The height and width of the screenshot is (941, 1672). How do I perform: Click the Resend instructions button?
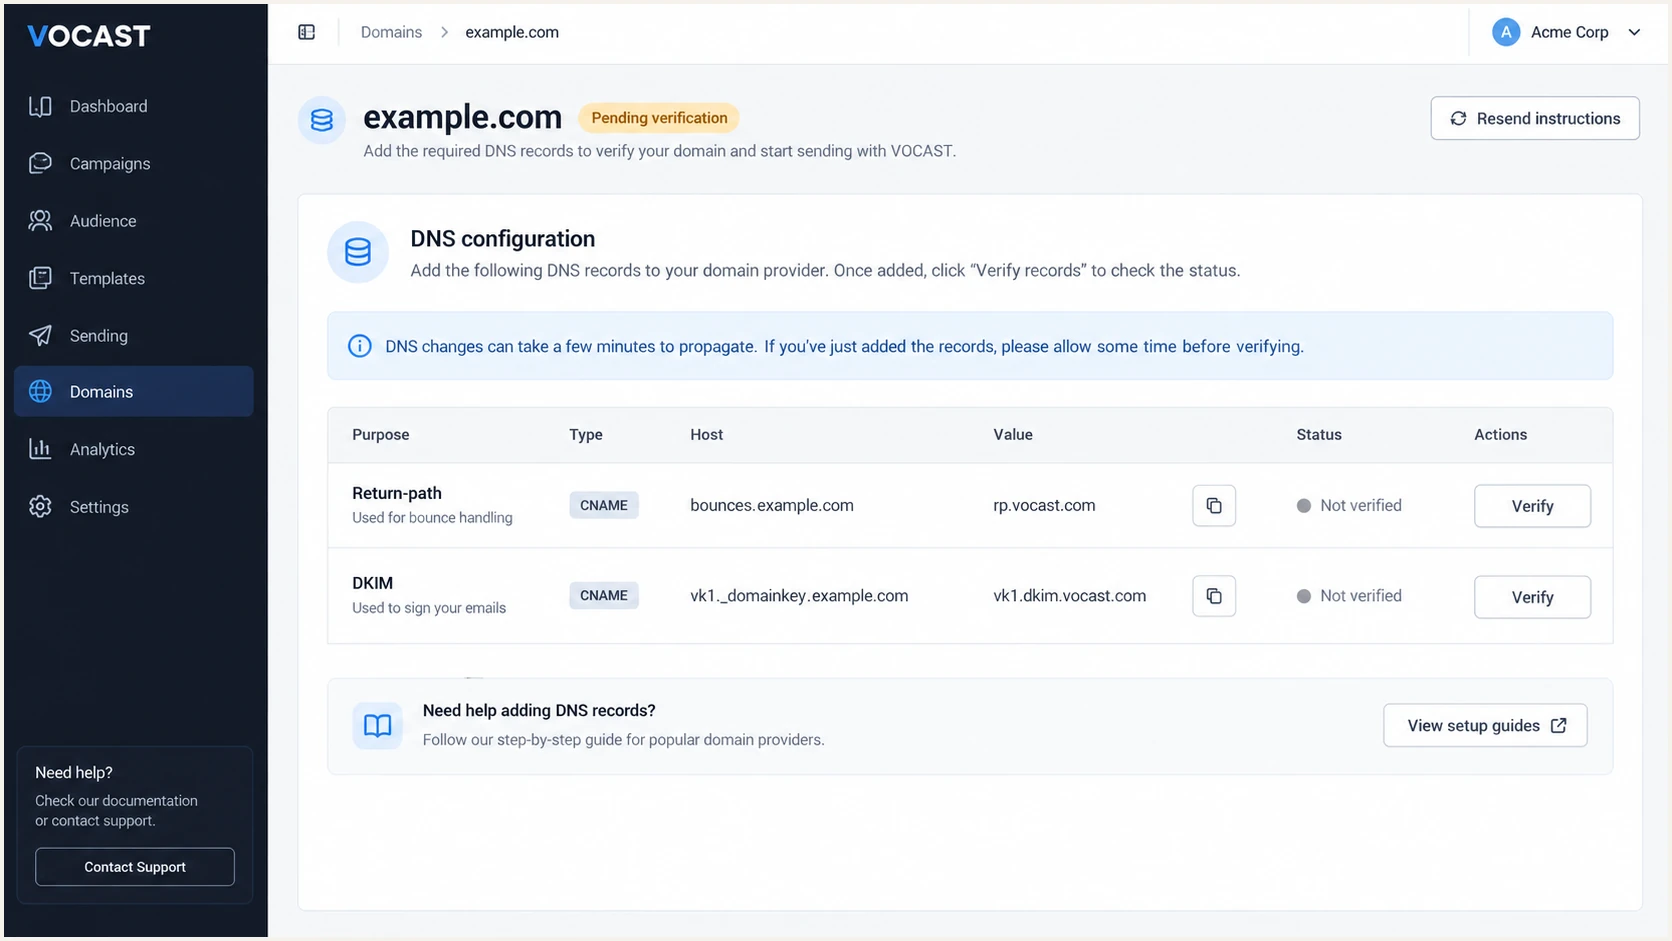tap(1535, 118)
